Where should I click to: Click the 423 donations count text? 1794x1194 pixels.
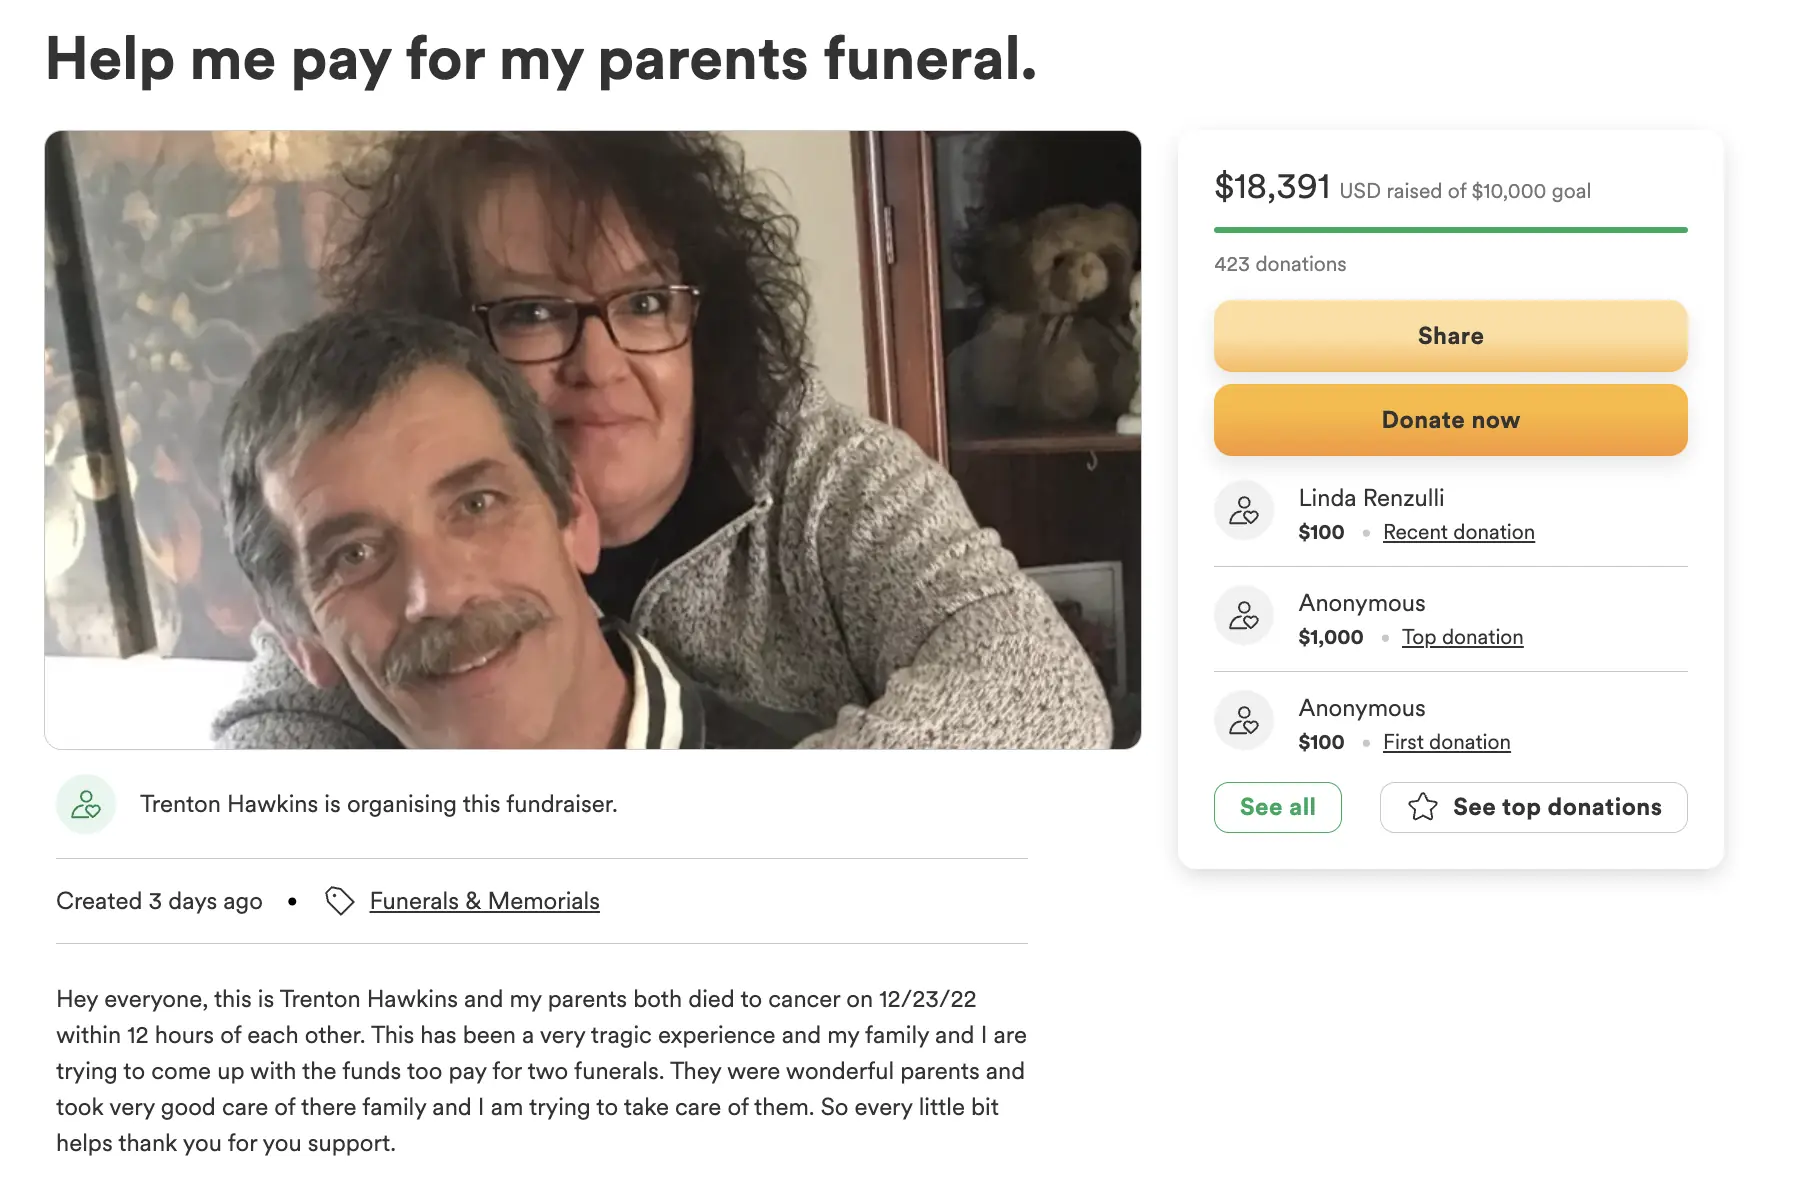(x=1280, y=264)
